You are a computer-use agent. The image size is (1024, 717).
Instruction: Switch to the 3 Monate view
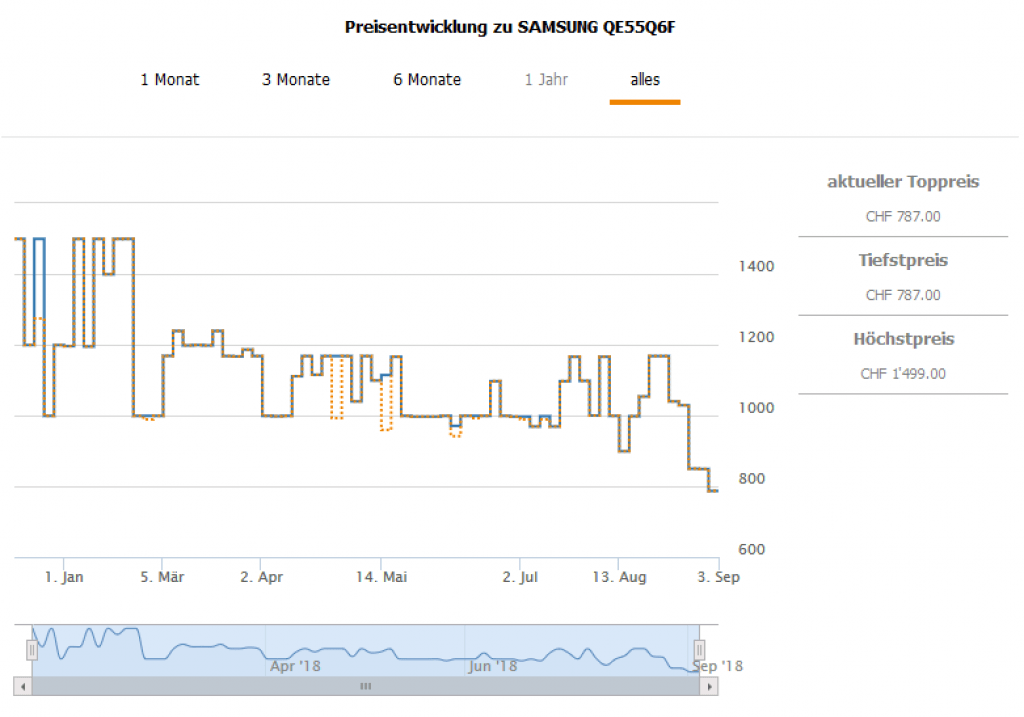tap(296, 80)
